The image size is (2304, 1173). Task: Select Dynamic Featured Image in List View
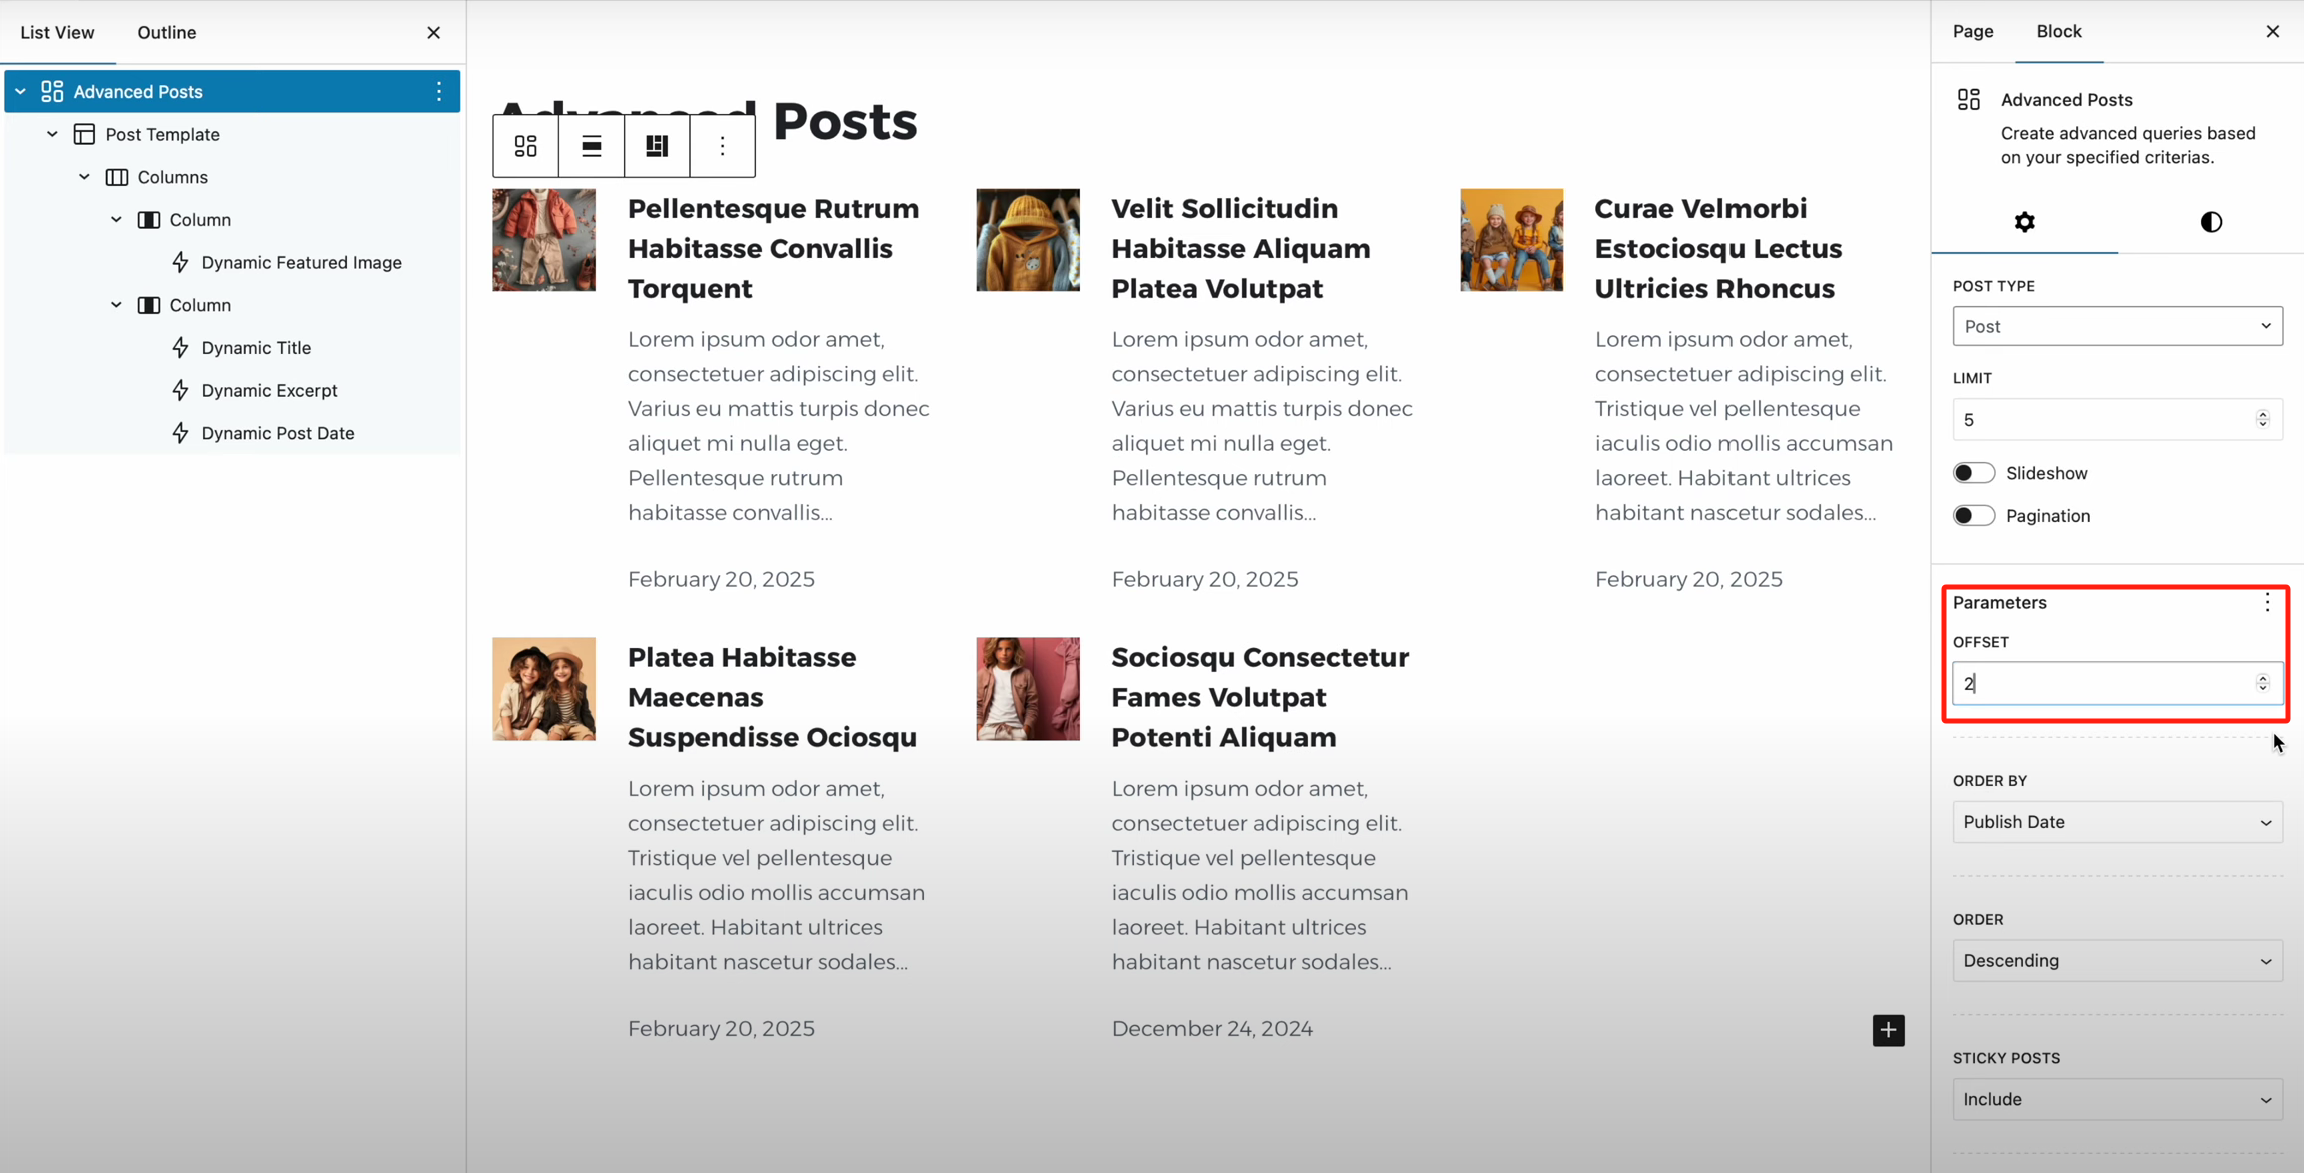tap(301, 262)
